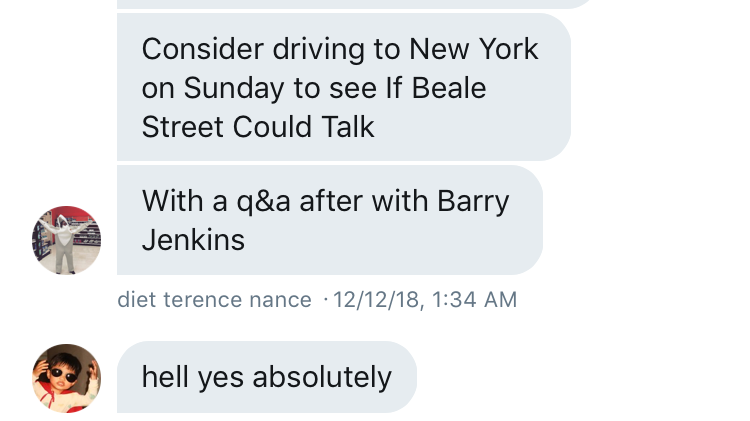Click the name 'Barry' in the message
Image resolution: width=750 pixels, height=421 pixels.
pos(473,201)
